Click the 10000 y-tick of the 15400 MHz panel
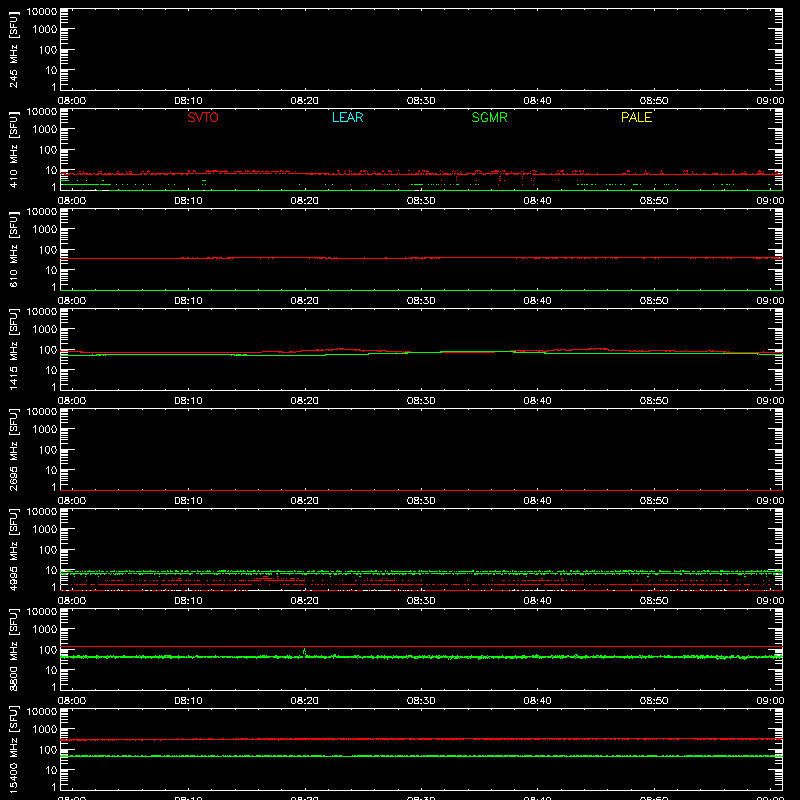Image resolution: width=800 pixels, height=800 pixels. [42, 712]
